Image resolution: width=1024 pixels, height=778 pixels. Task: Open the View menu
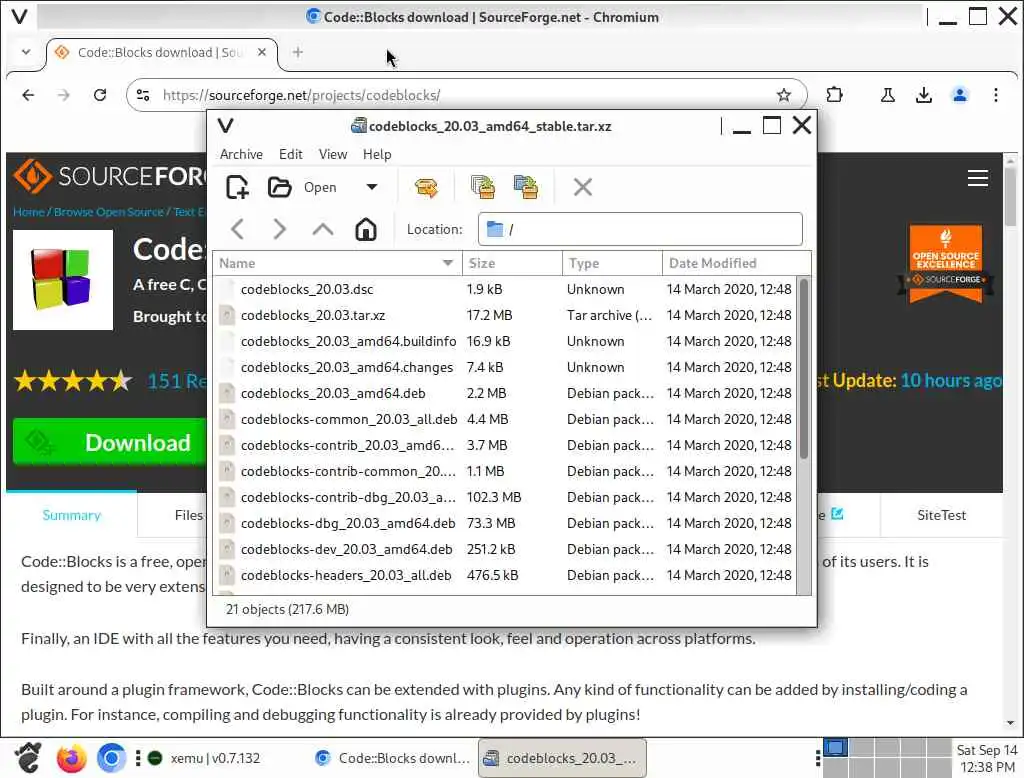click(x=333, y=154)
